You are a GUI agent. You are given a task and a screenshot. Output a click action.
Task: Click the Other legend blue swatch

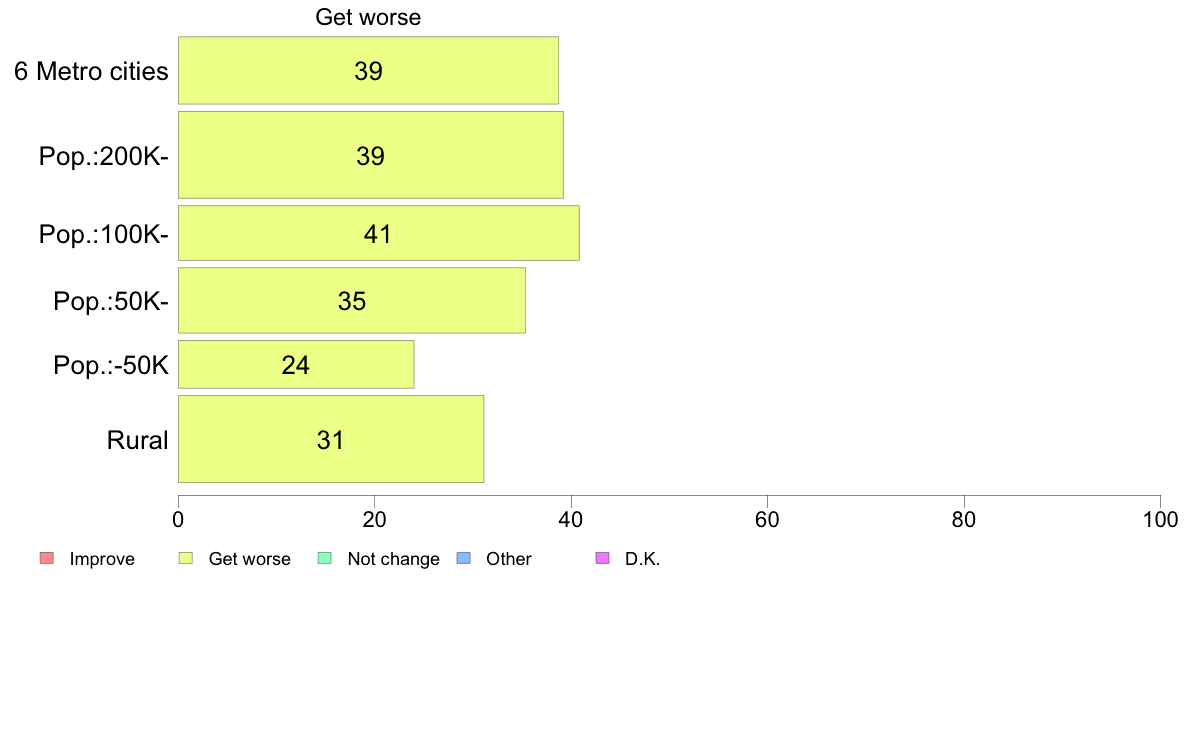pyautogui.click(x=464, y=559)
